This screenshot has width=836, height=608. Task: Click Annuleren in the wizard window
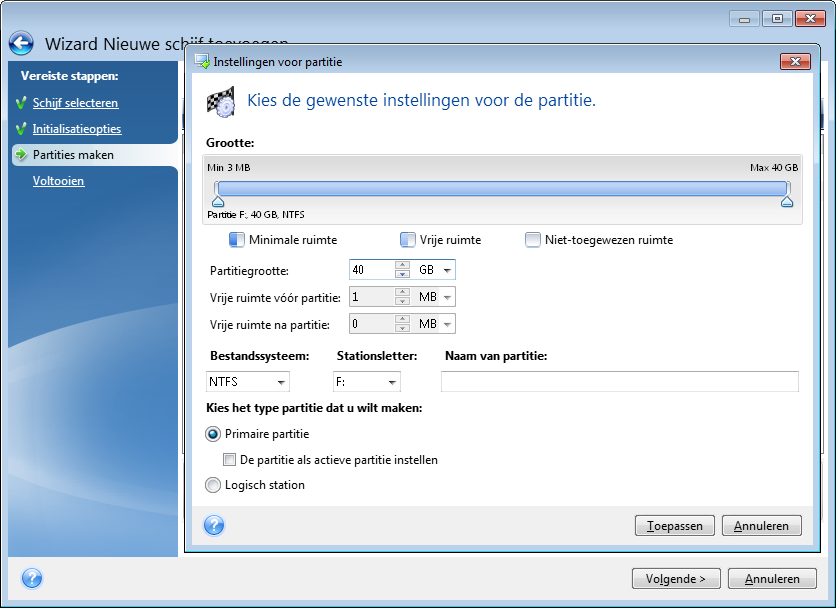pyautogui.click(x=772, y=579)
